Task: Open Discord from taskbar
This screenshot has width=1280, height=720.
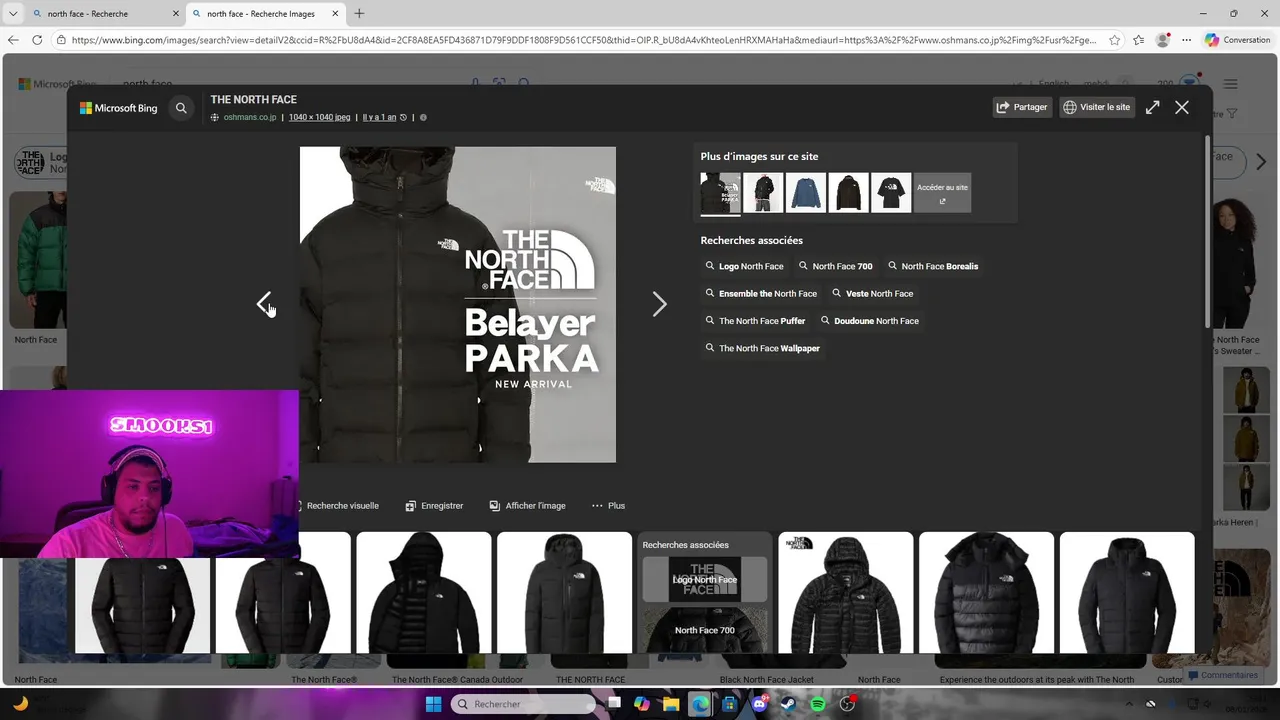Action: (x=759, y=704)
